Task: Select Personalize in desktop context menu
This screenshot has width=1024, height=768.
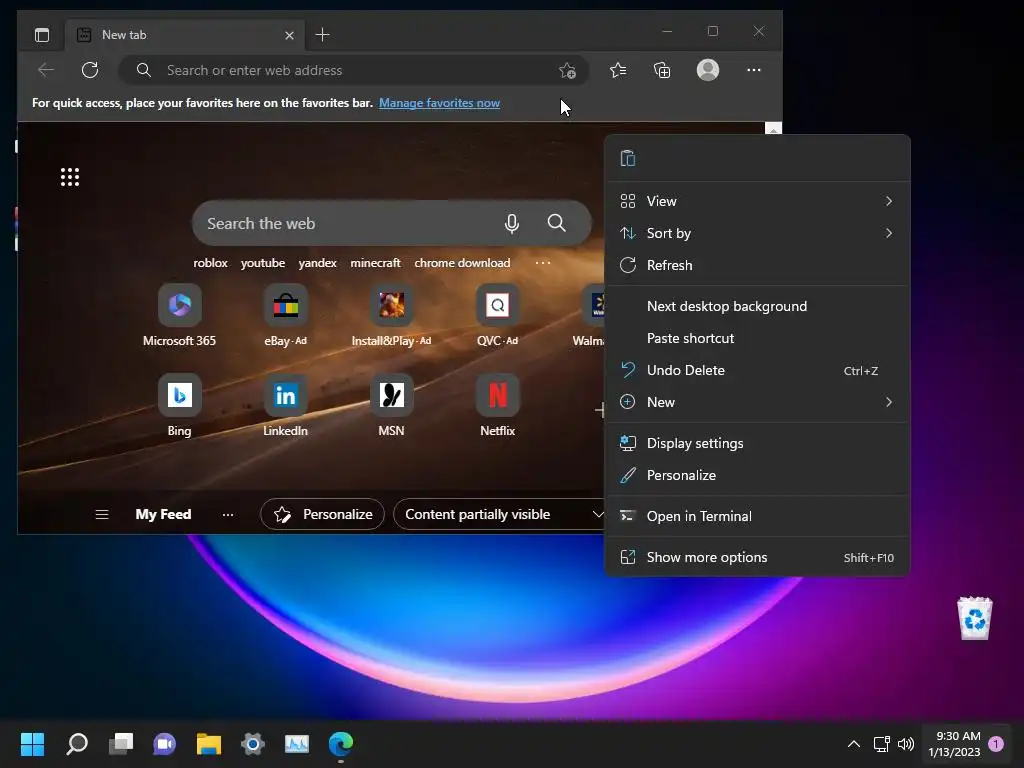Action: (x=758, y=475)
